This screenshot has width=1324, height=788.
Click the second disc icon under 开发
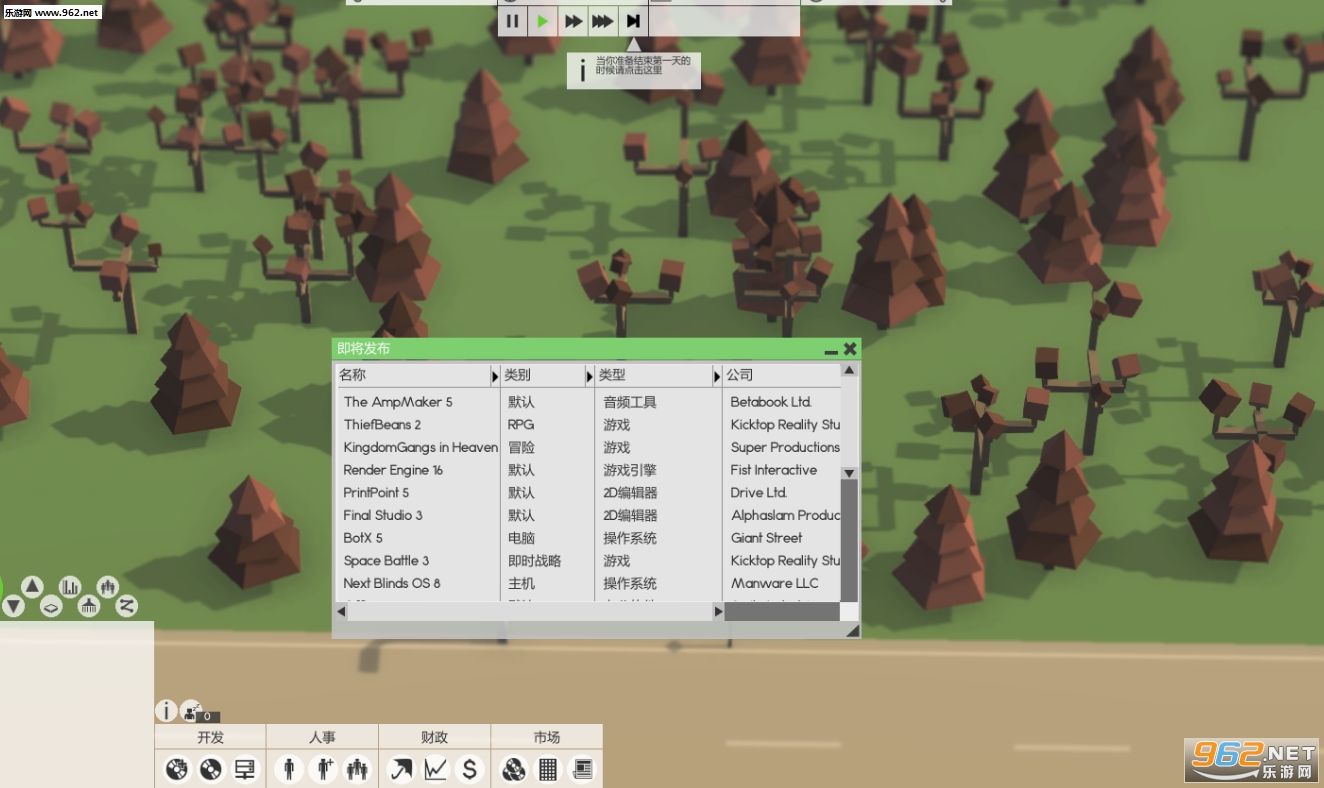pos(210,769)
